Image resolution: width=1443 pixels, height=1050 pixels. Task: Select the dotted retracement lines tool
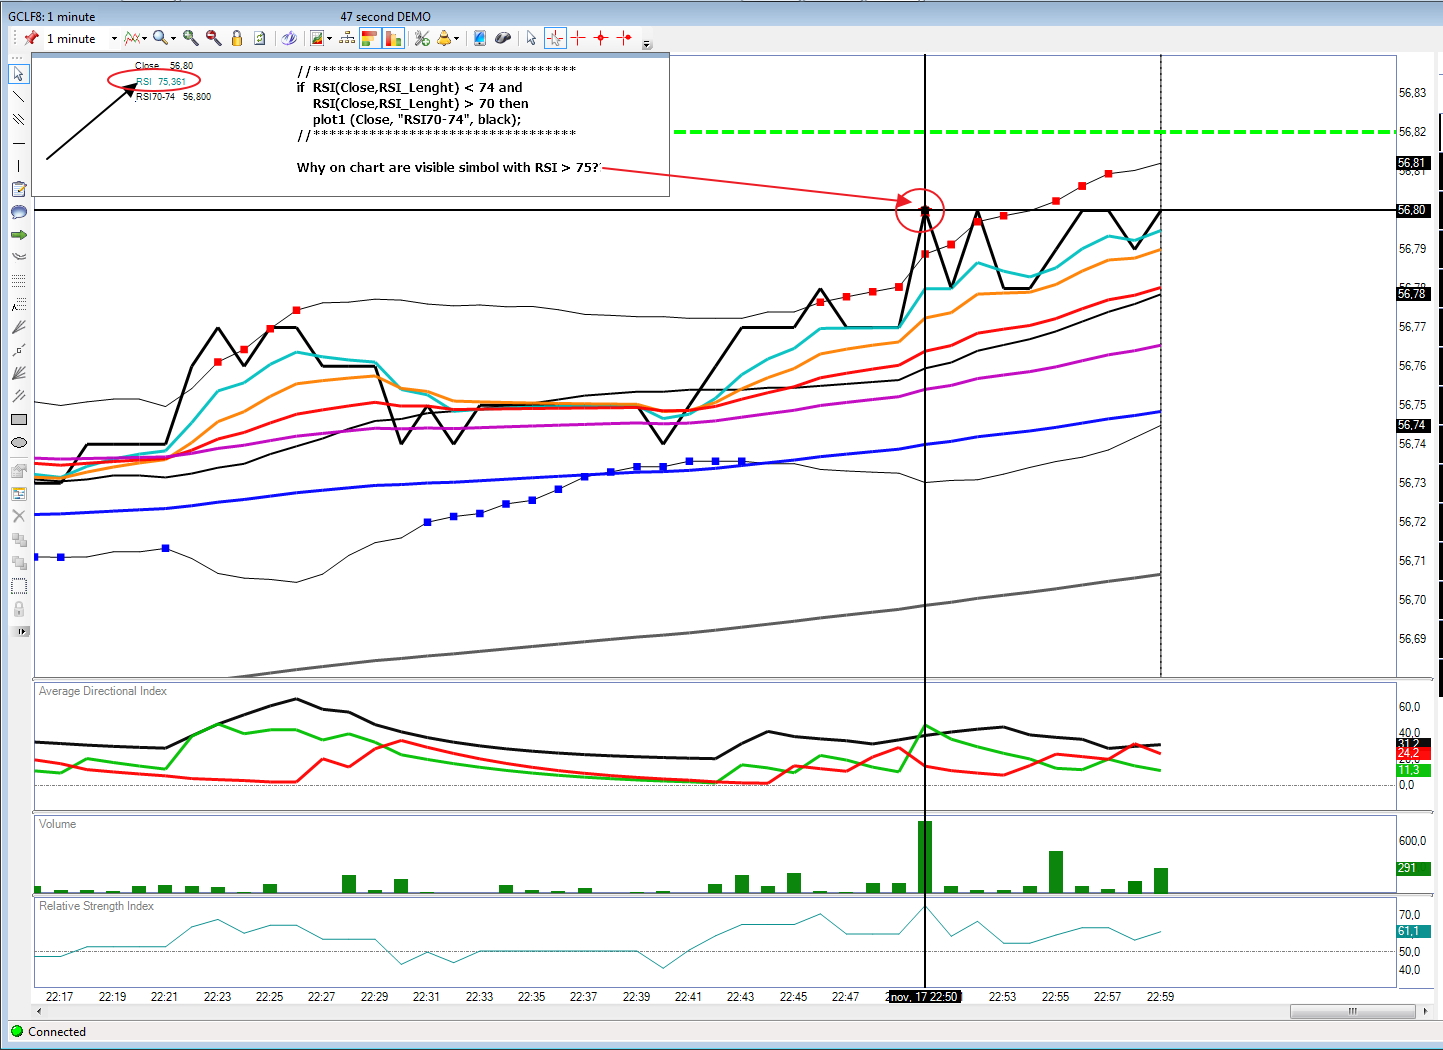pyautogui.click(x=18, y=281)
